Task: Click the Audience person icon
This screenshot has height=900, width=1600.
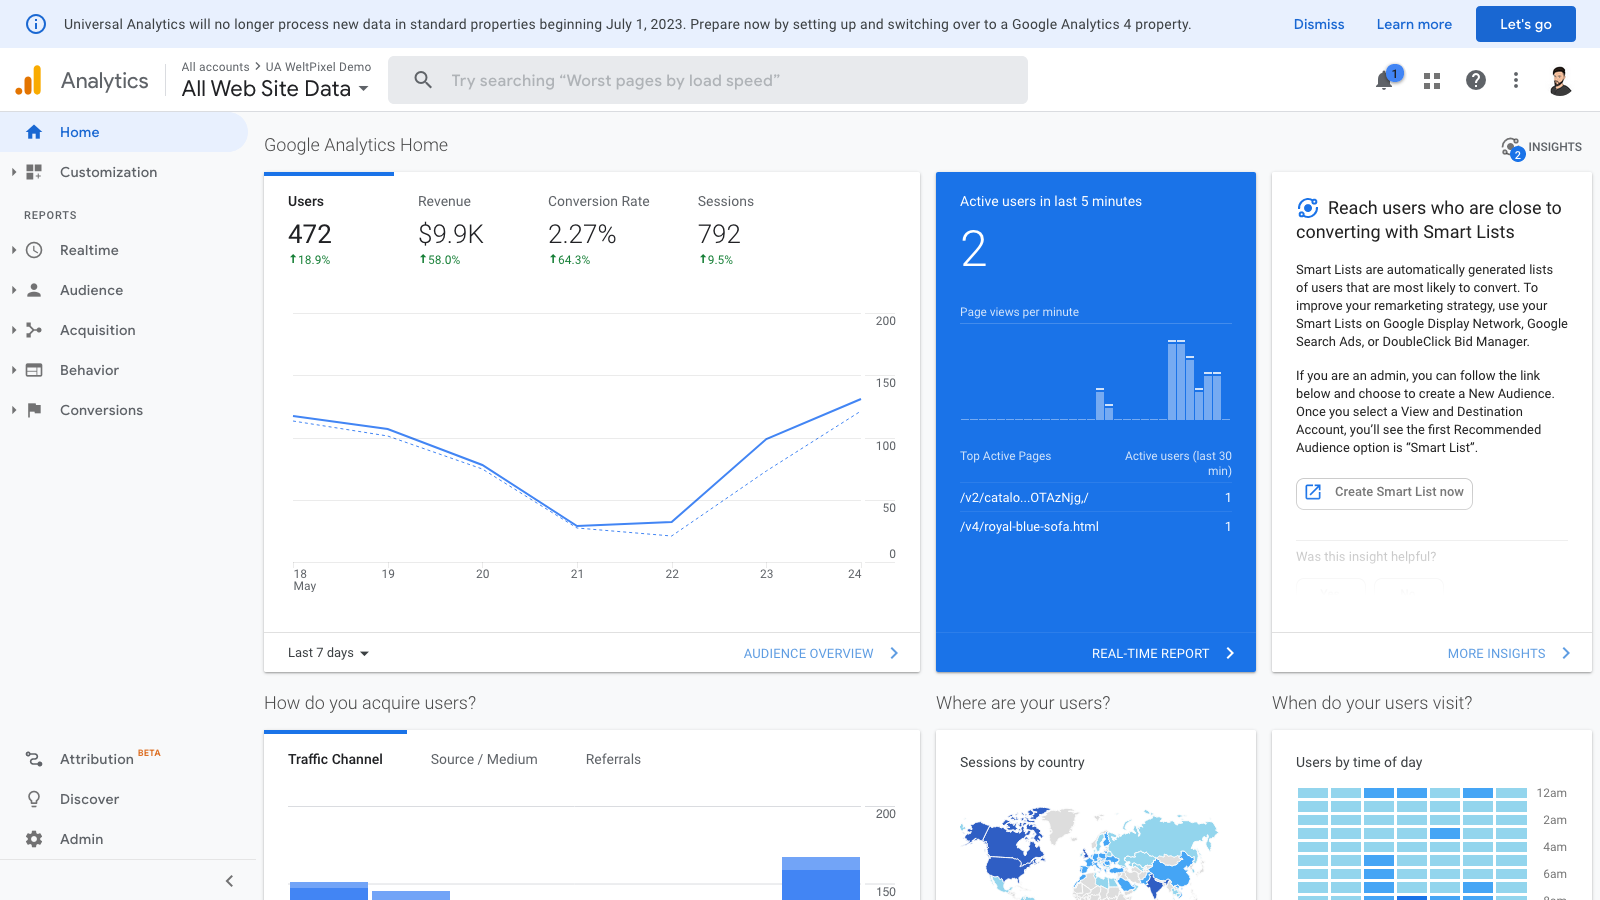Action: [34, 290]
